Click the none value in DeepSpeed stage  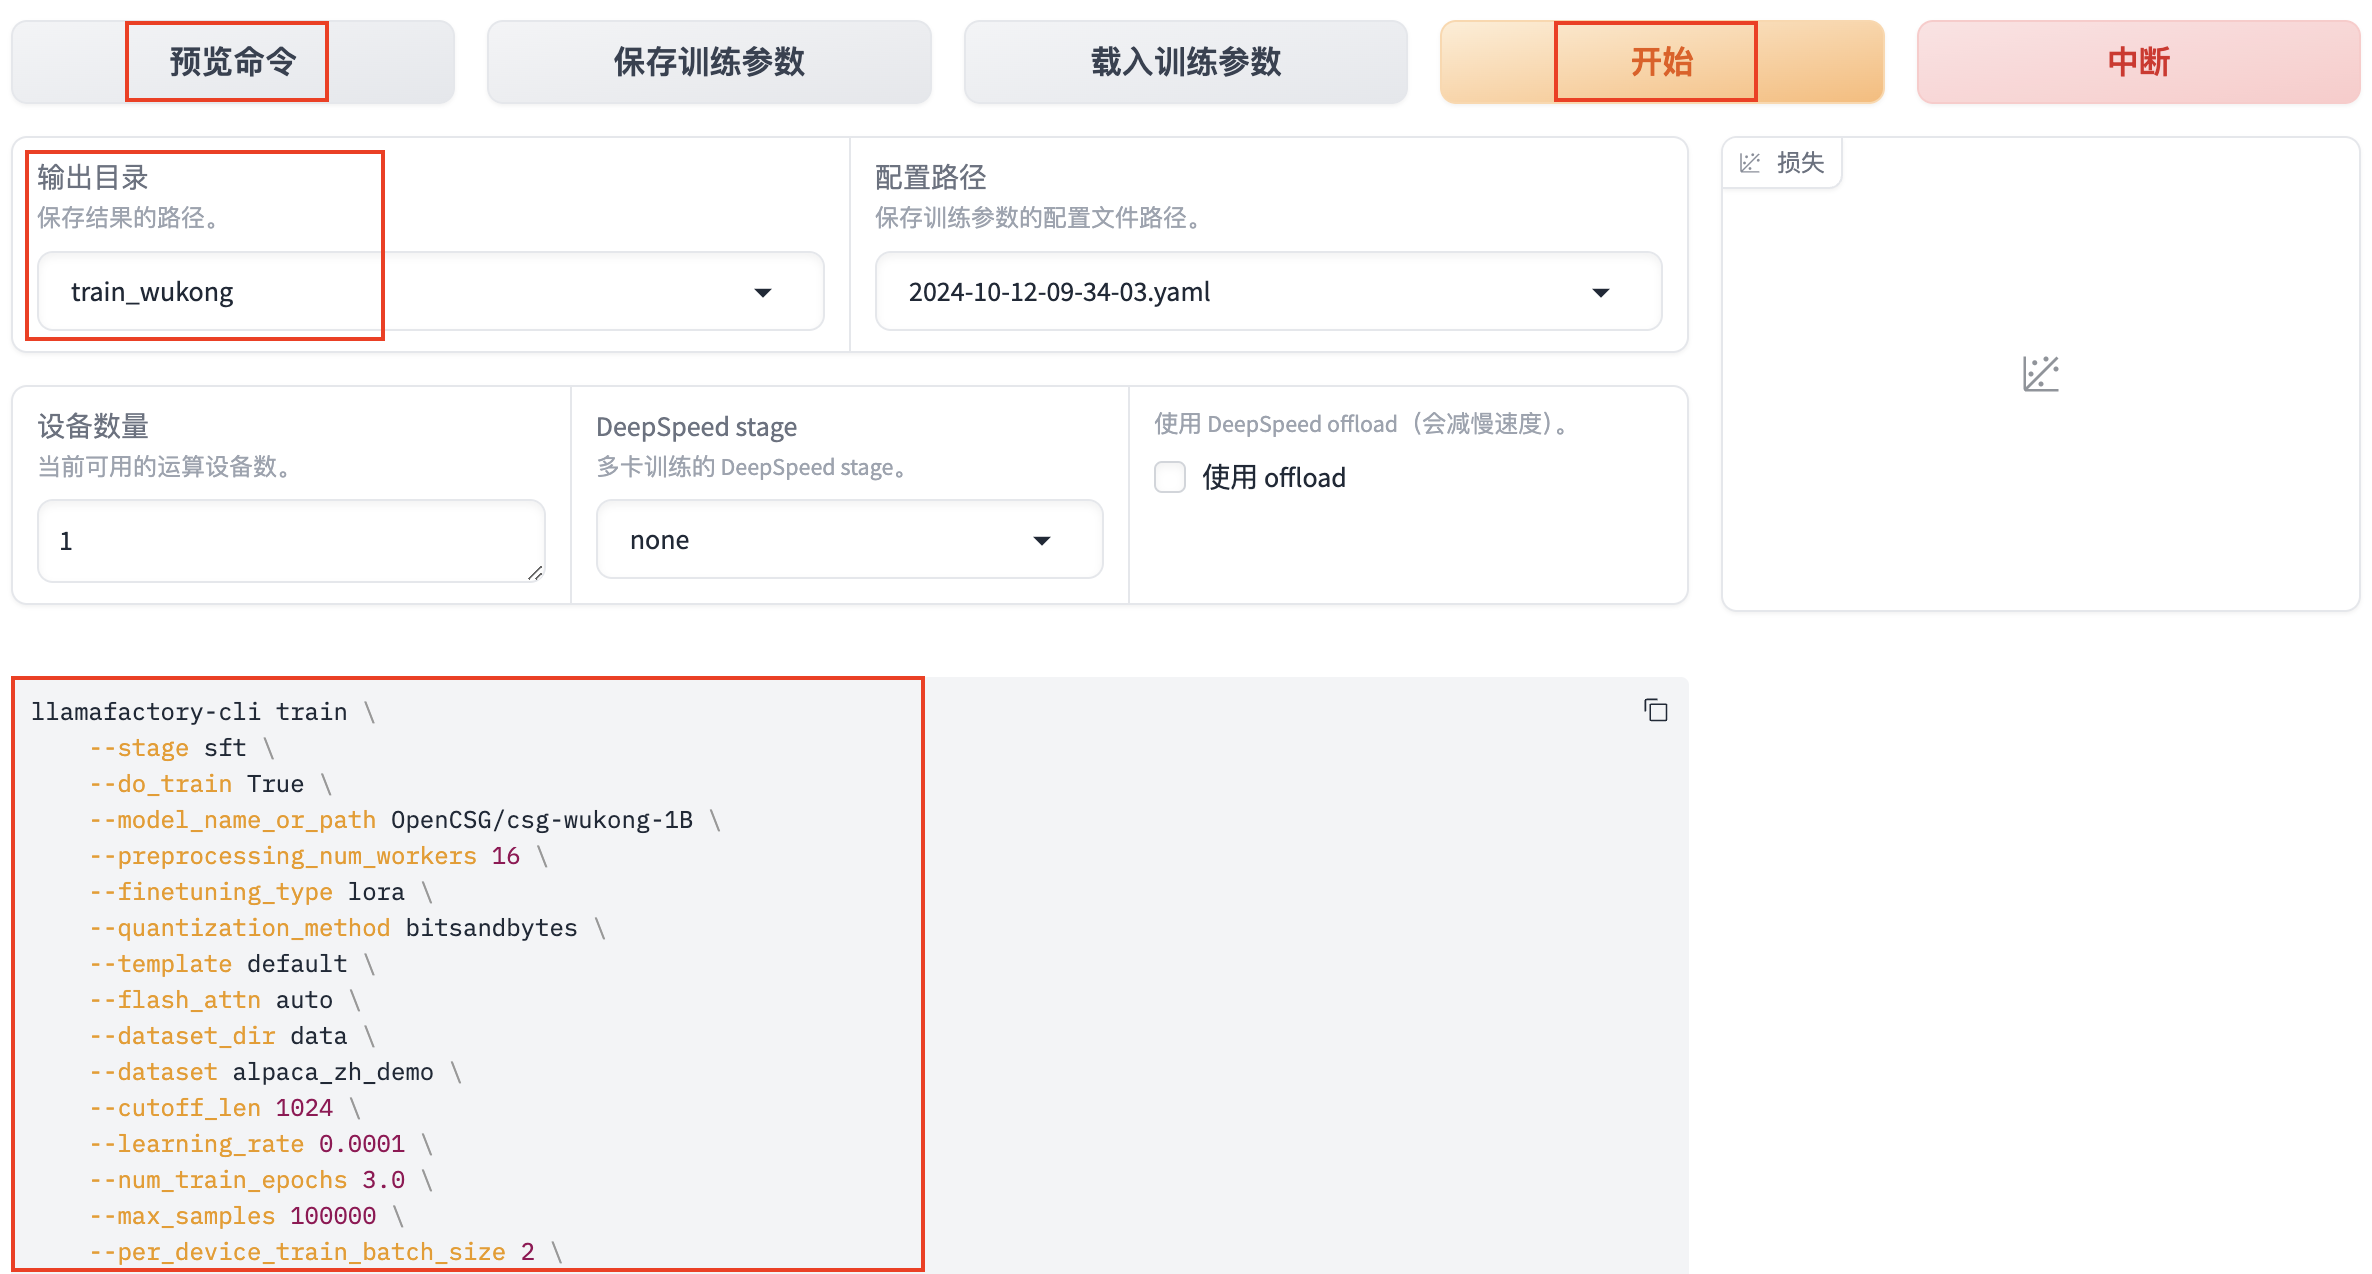coord(660,540)
